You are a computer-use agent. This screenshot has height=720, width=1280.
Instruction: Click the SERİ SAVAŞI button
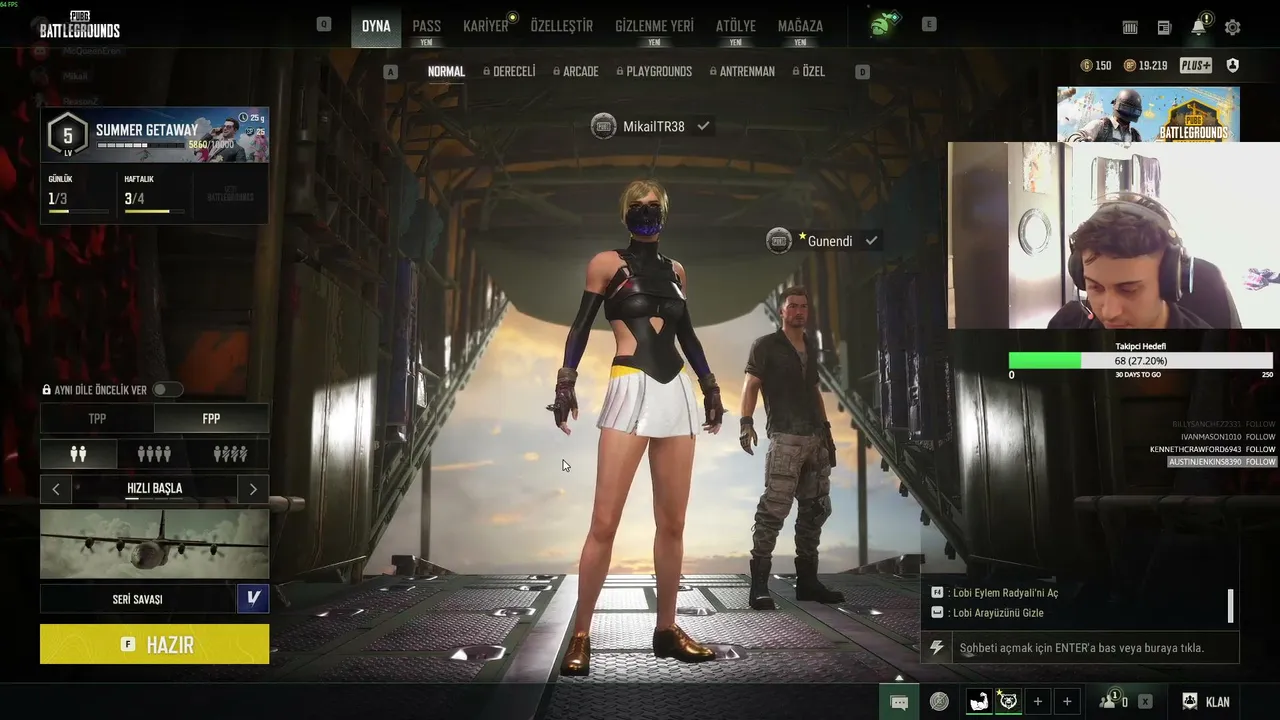point(138,599)
